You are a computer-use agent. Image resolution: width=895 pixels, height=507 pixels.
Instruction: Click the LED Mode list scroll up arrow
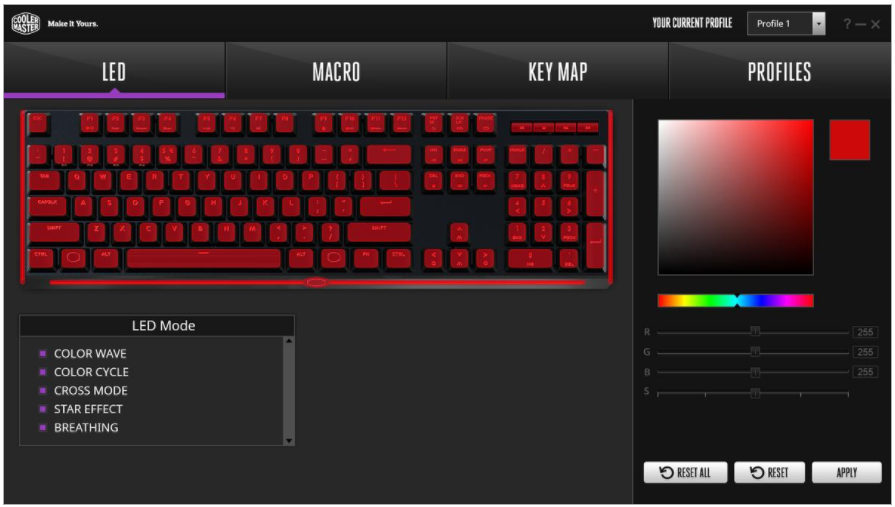coord(289,341)
